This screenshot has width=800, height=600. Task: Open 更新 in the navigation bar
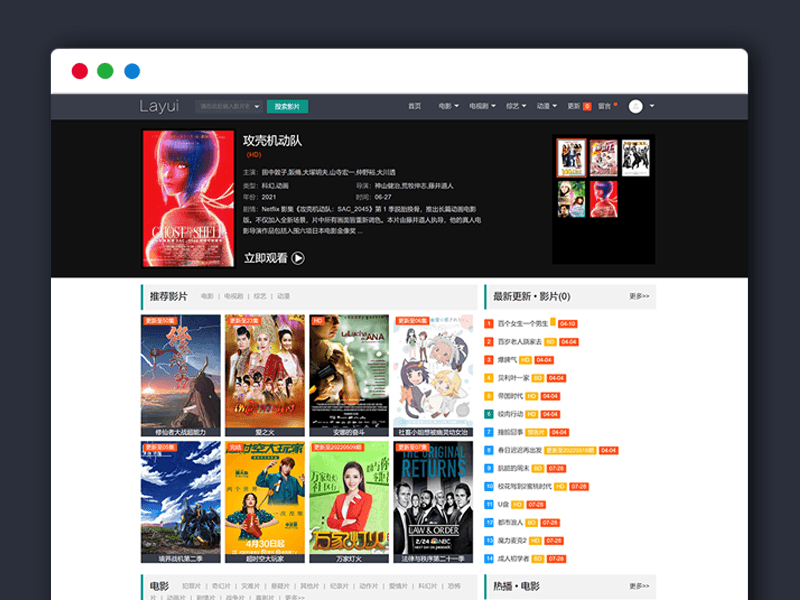click(574, 106)
